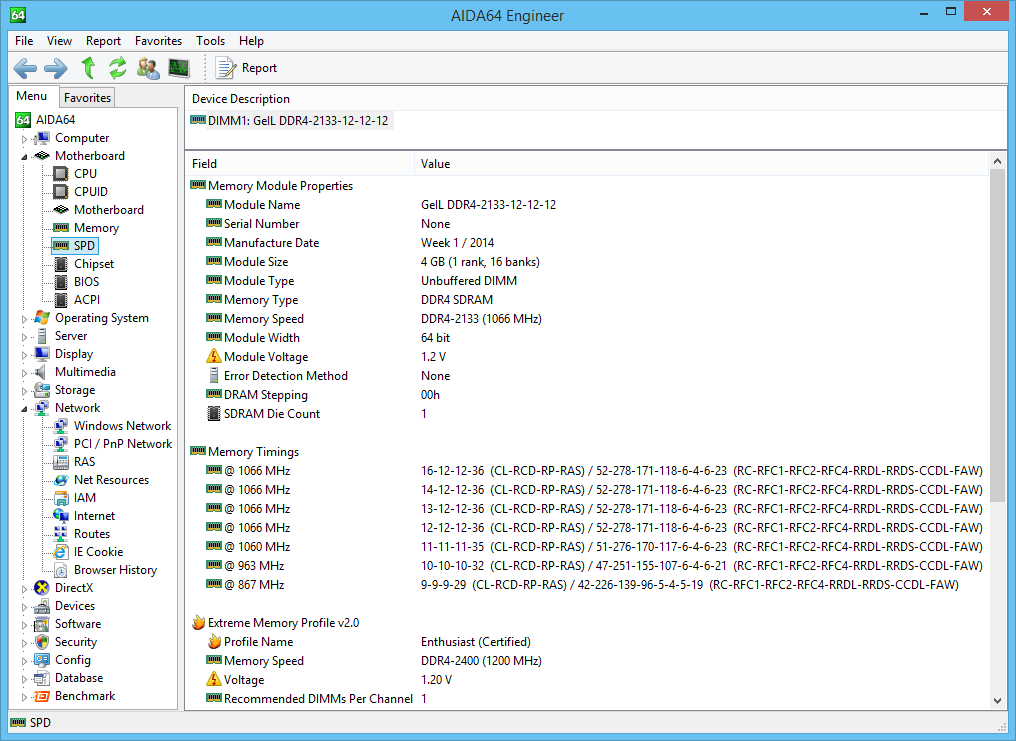The image size is (1016, 741).
Task: Collapse the Motherboard tree node
Action: (24, 157)
